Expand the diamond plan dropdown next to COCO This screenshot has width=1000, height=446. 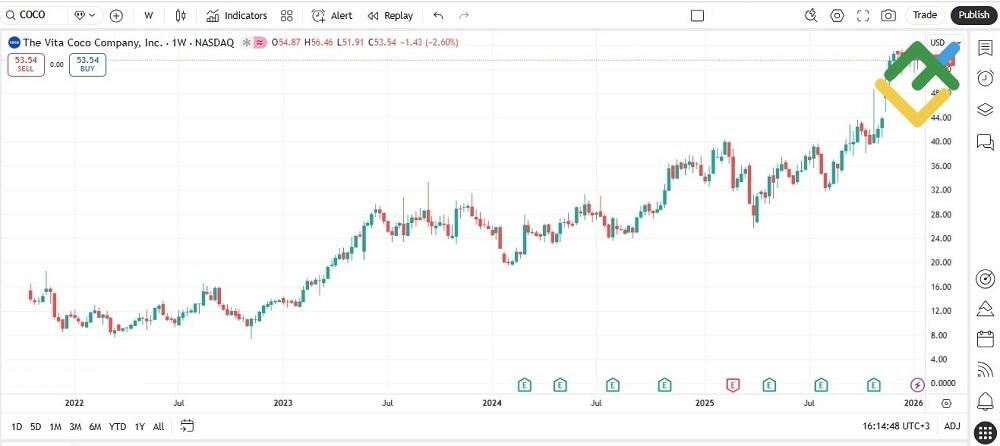85,15
